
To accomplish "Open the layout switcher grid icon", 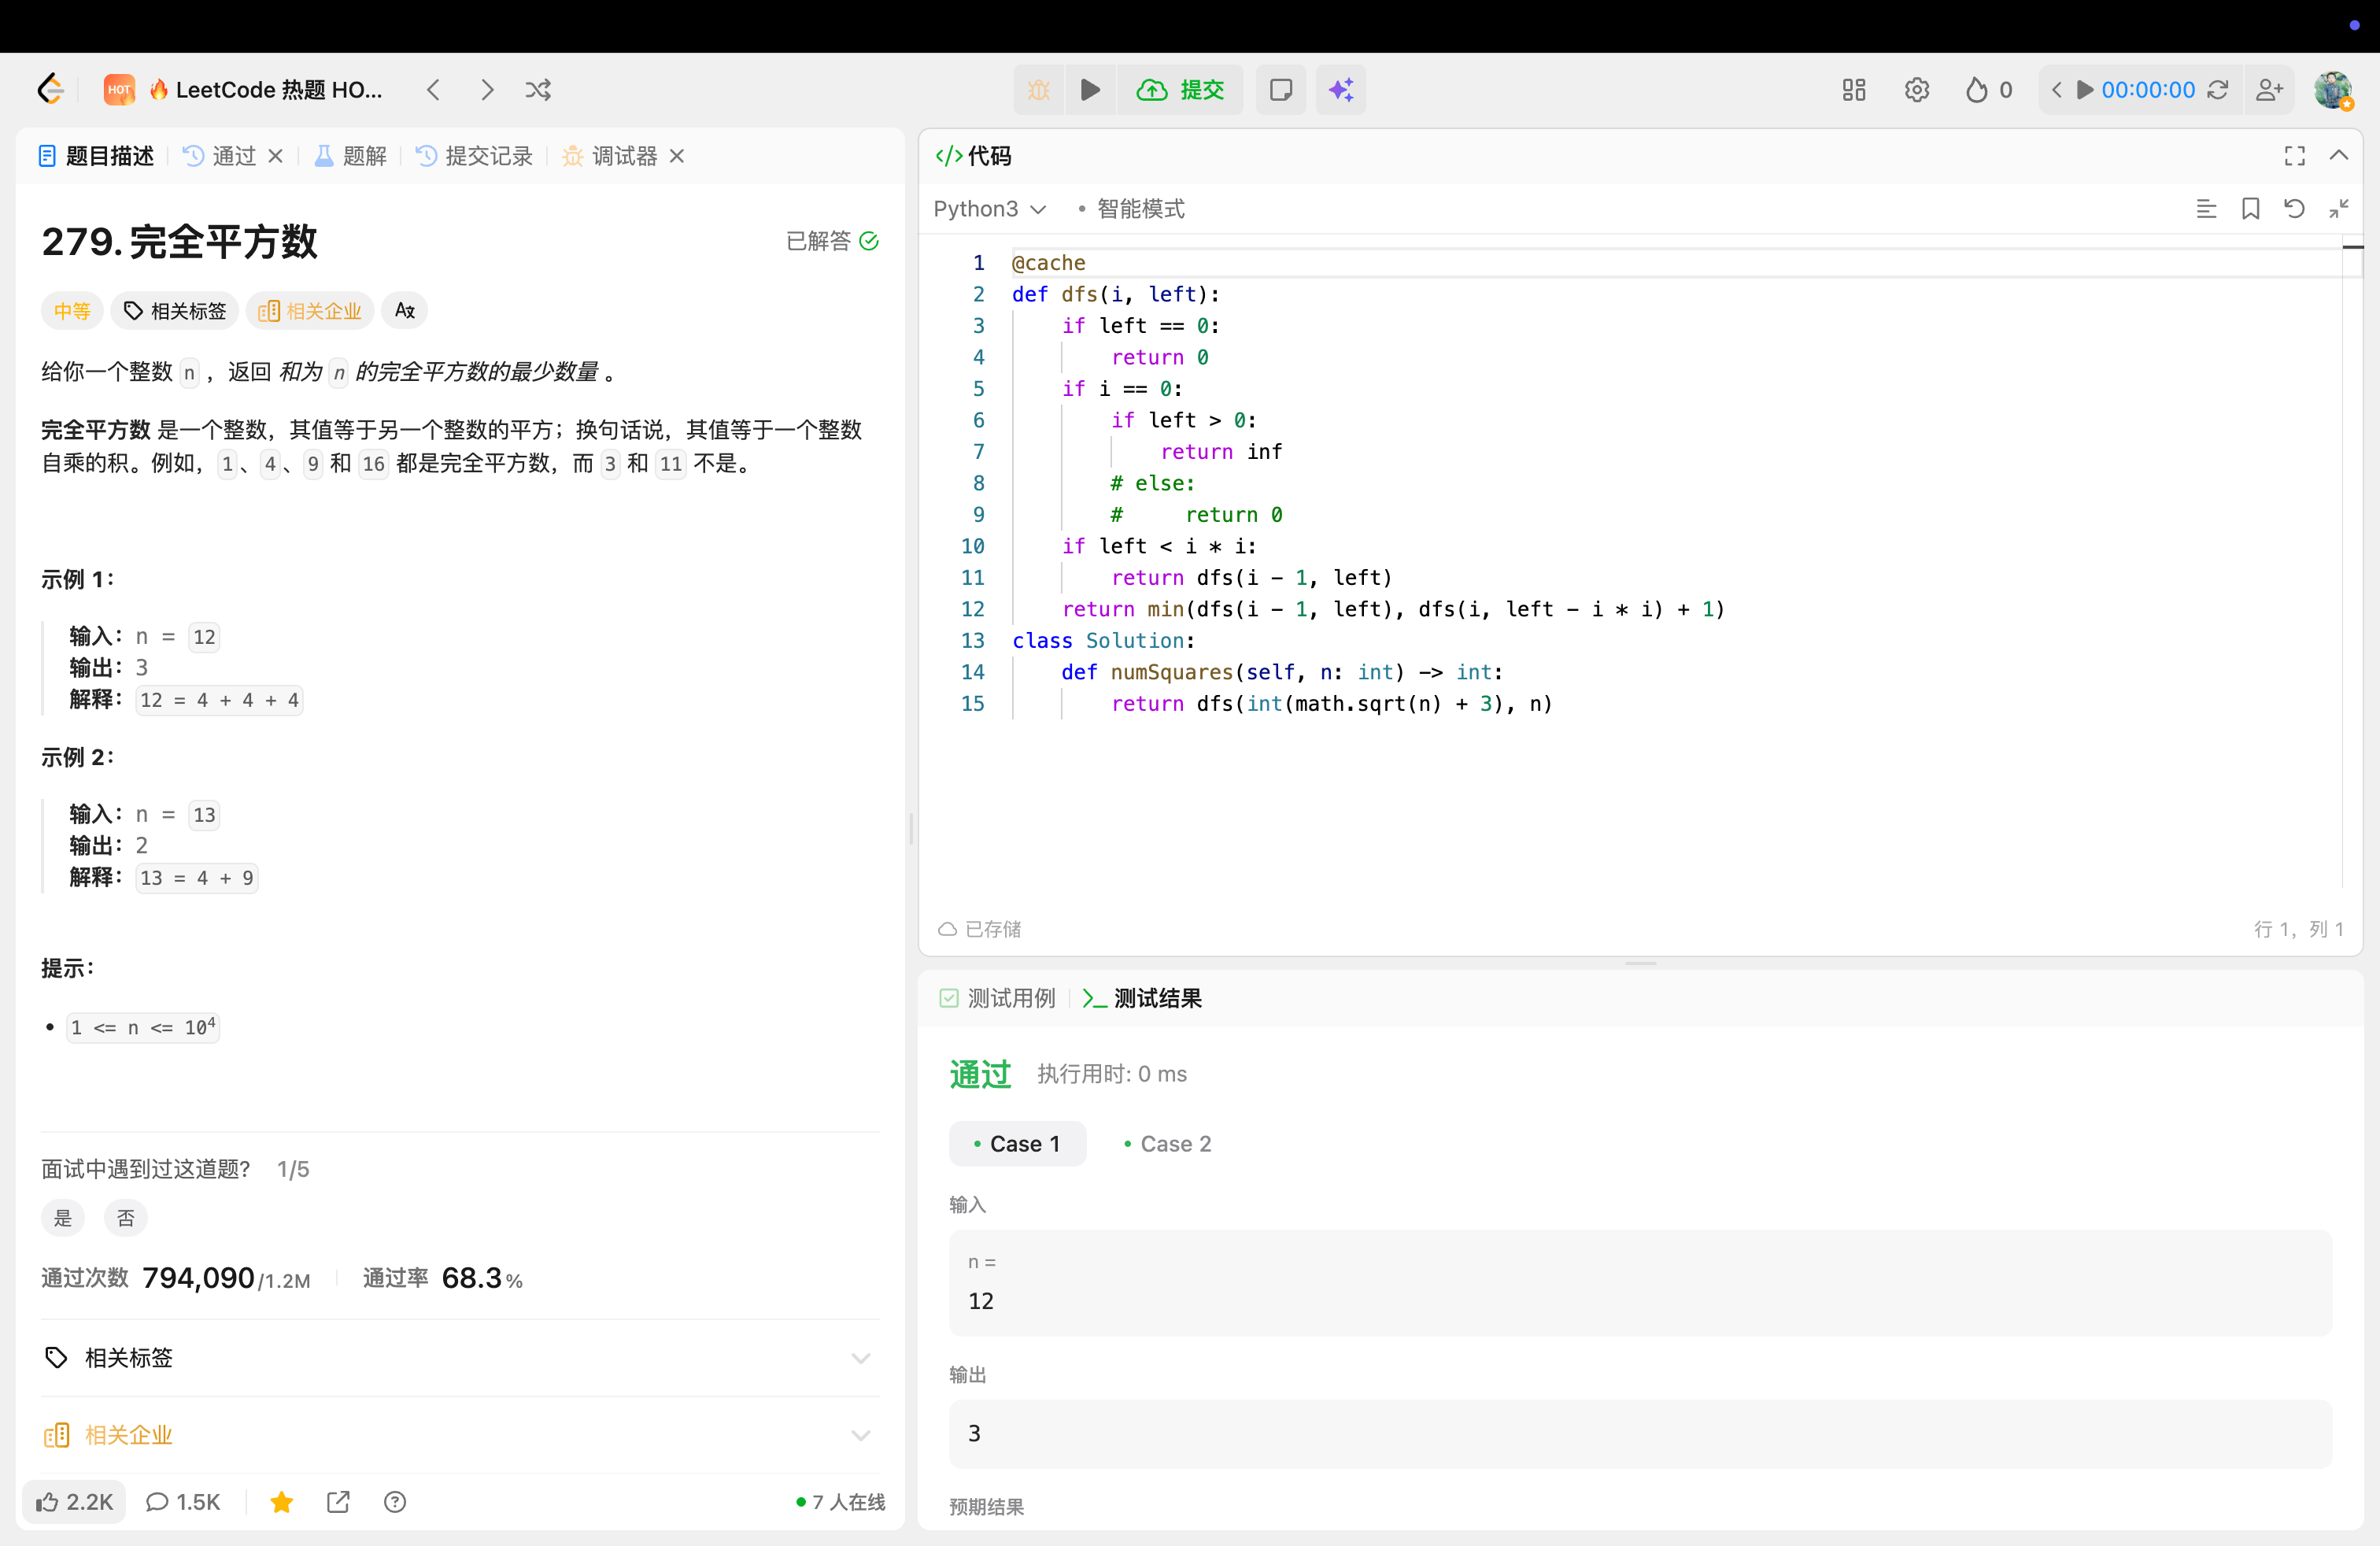I will coord(1853,89).
